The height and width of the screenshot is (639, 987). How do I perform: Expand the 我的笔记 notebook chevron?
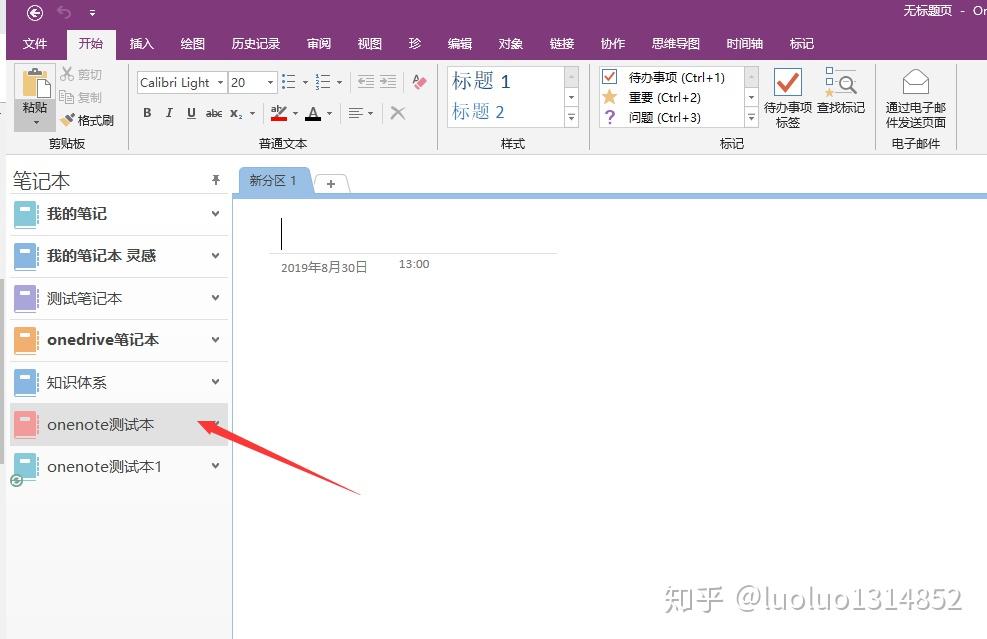pyautogui.click(x=216, y=214)
